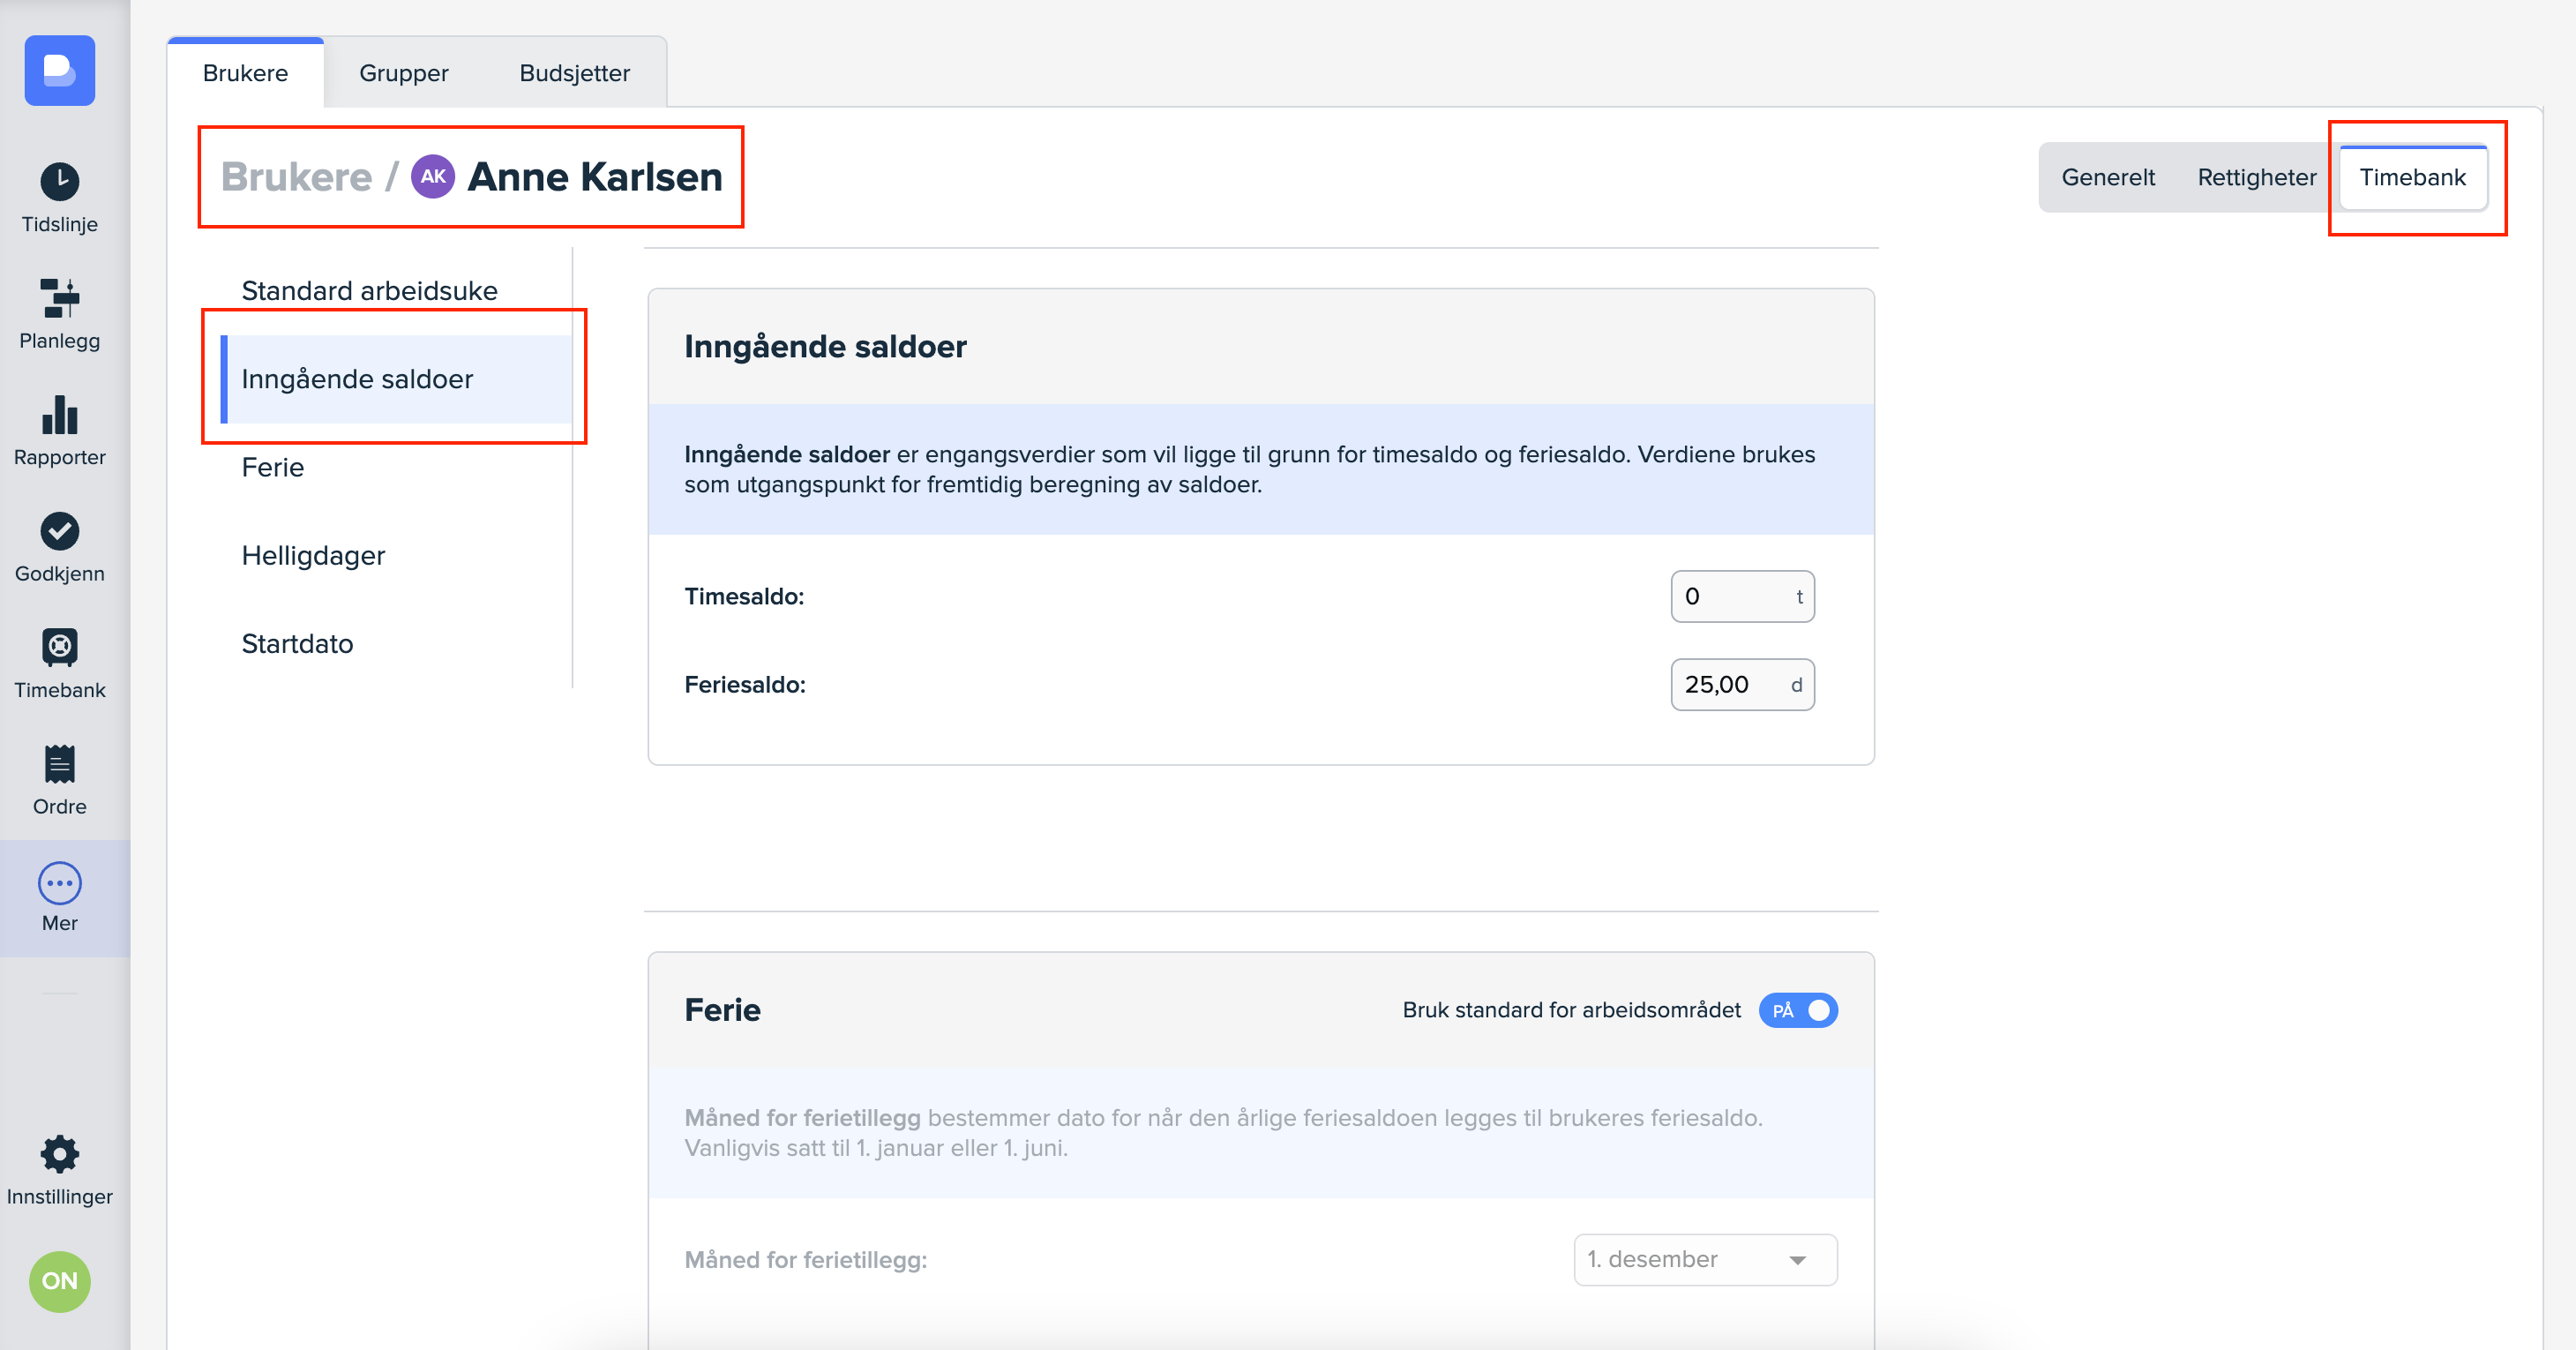Toggle 'Bruk standard for arbeidsområdet' switch
The height and width of the screenshot is (1350, 2576).
coord(1797,1010)
